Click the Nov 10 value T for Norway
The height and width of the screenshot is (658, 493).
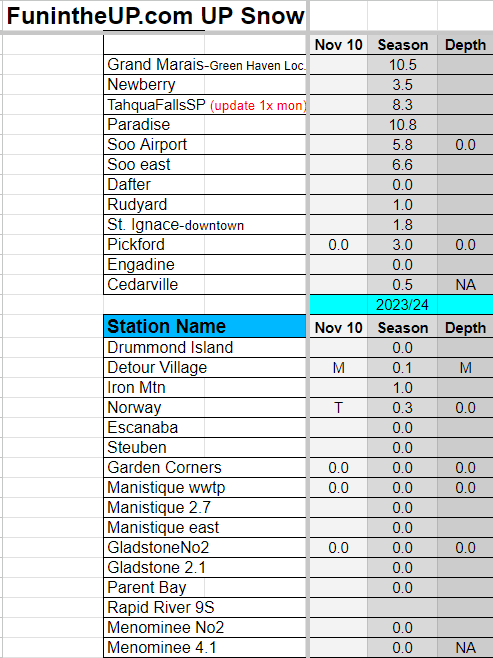(339, 407)
